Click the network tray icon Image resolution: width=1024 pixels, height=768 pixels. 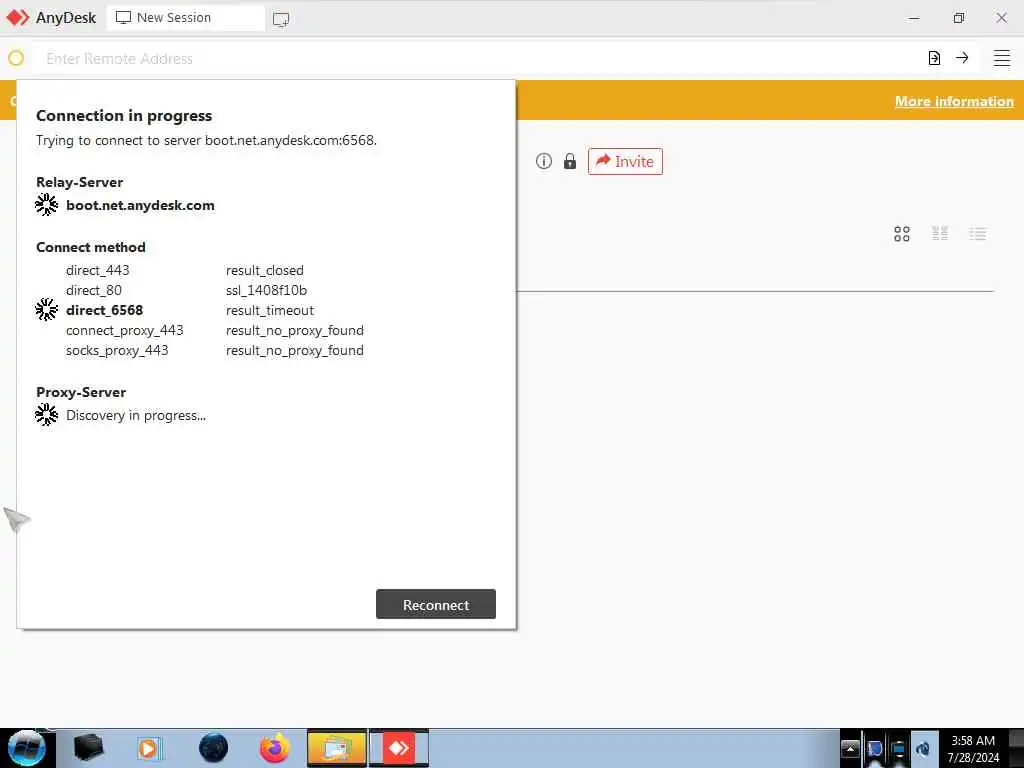tap(899, 748)
